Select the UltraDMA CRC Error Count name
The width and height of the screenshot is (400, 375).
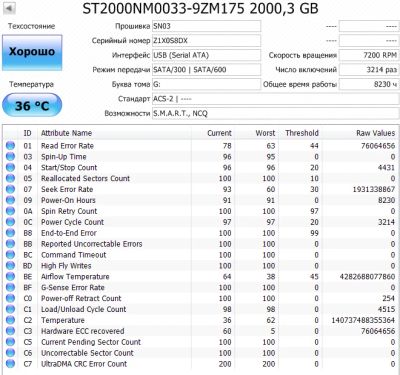point(84,364)
